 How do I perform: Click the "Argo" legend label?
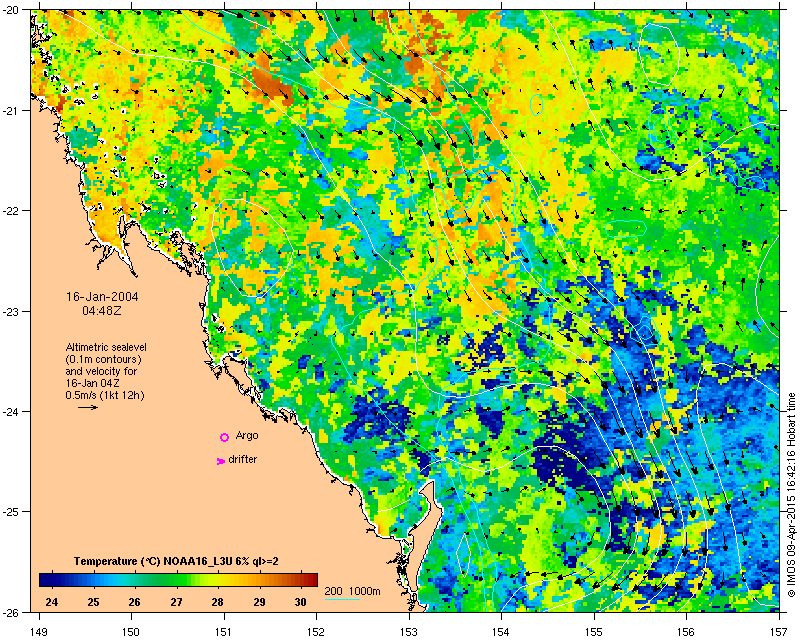[x=247, y=436]
